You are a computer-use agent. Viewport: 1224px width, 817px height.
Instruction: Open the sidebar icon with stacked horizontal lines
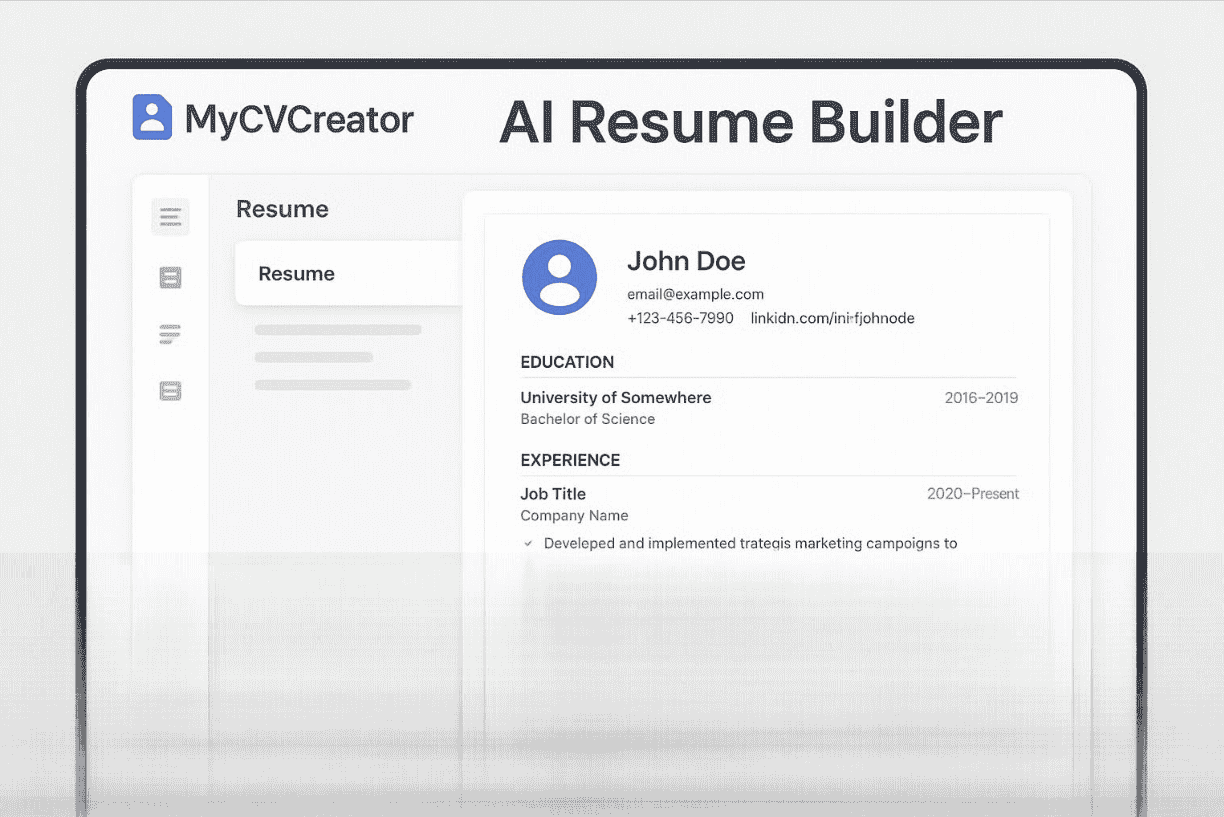(x=170, y=334)
